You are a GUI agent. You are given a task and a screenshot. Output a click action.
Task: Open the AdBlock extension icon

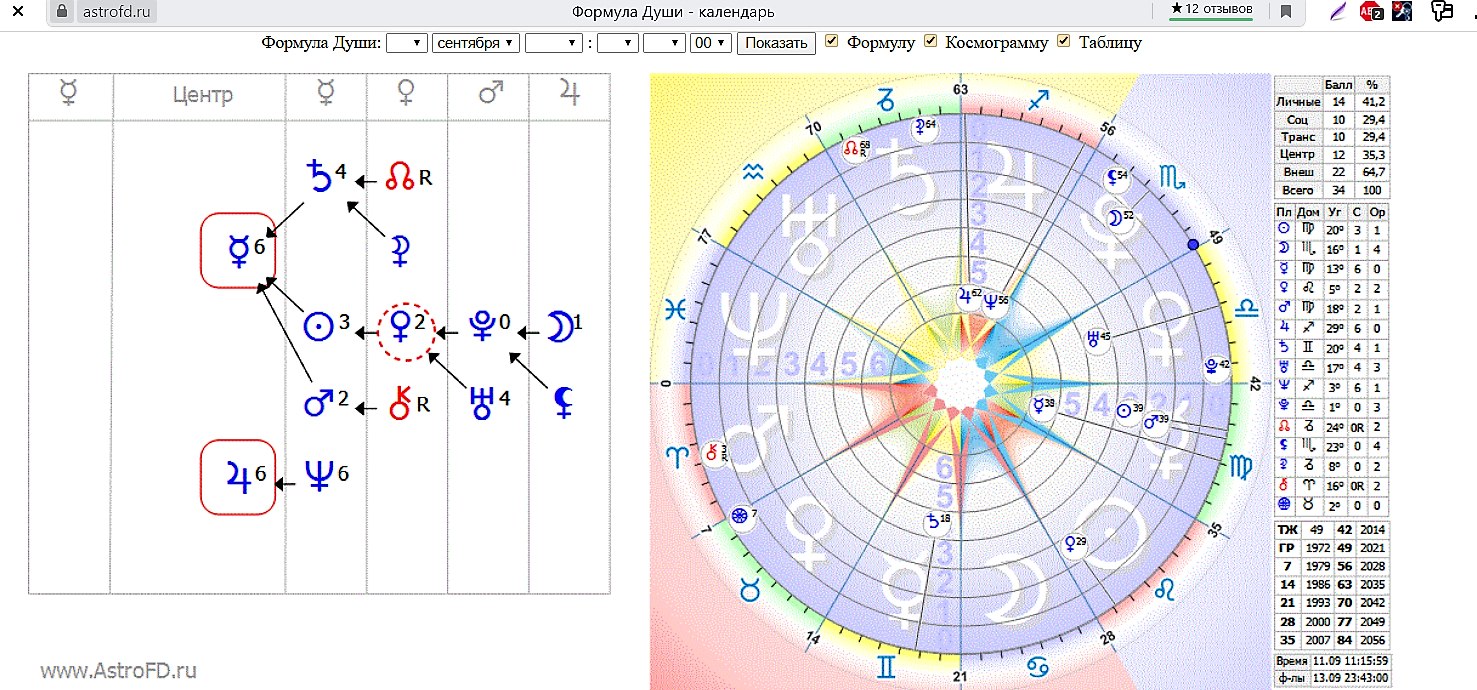(1373, 12)
